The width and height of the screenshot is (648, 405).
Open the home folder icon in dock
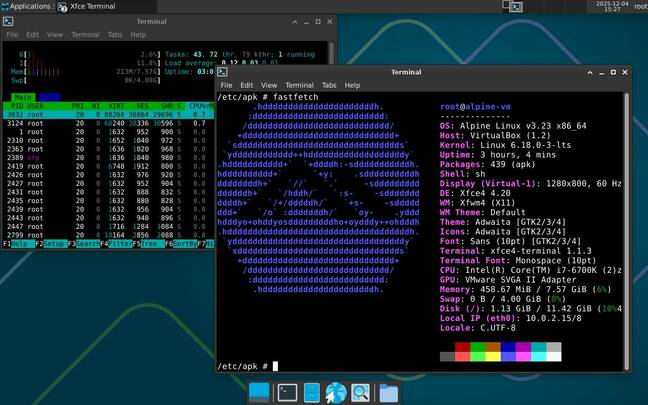pos(388,393)
